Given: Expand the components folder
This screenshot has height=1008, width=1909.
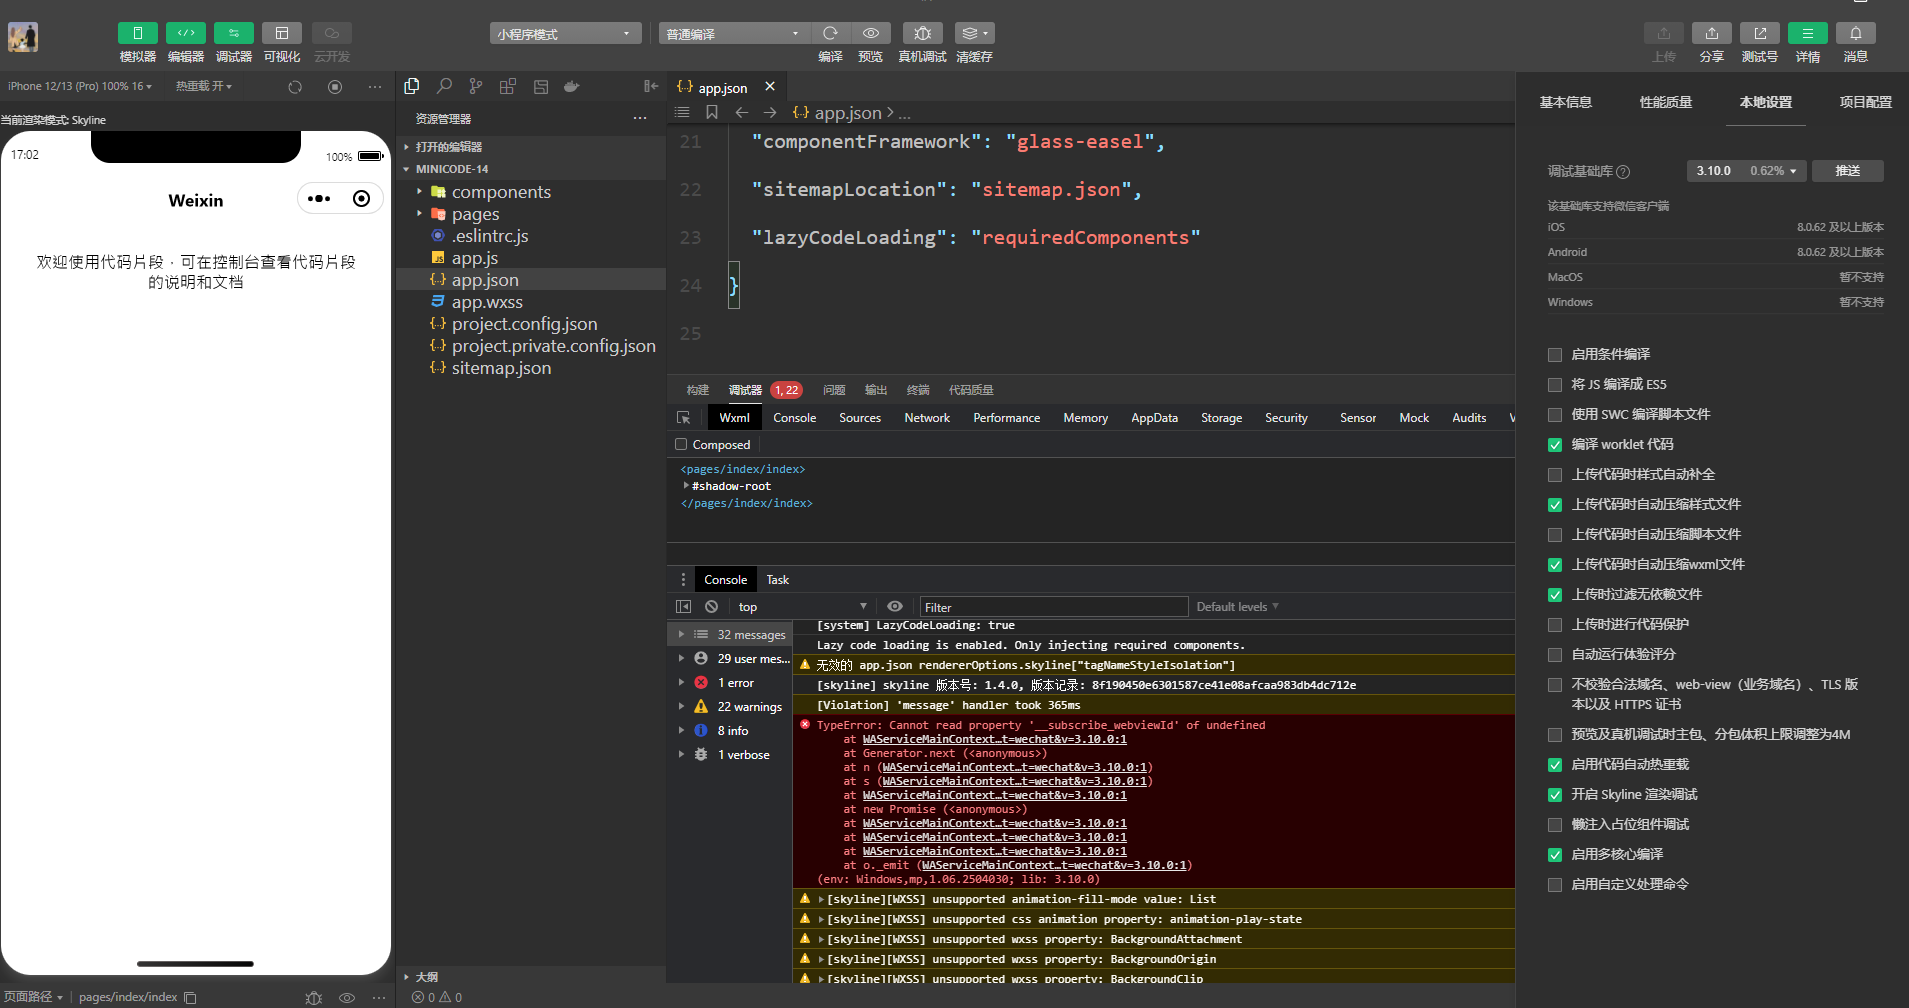Looking at the screenshot, I should (x=500, y=192).
